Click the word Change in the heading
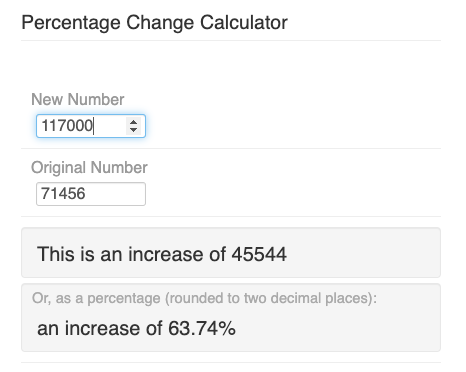Image resolution: width=466 pixels, height=372 pixels. [160, 23]
